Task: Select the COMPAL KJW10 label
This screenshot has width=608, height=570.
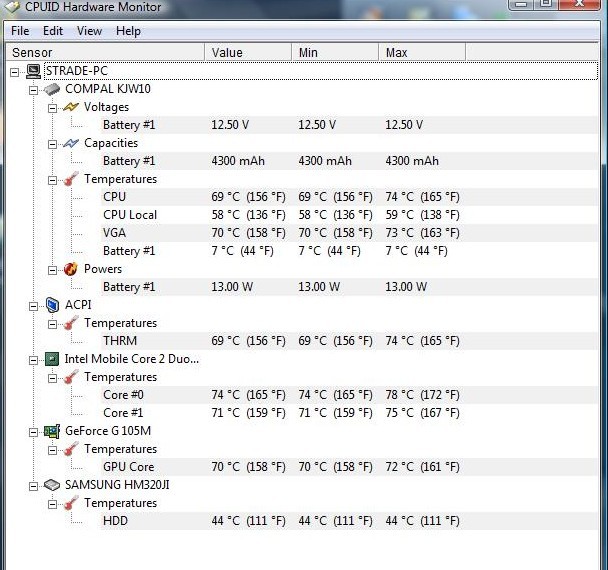Action: [x=108, y=89]
